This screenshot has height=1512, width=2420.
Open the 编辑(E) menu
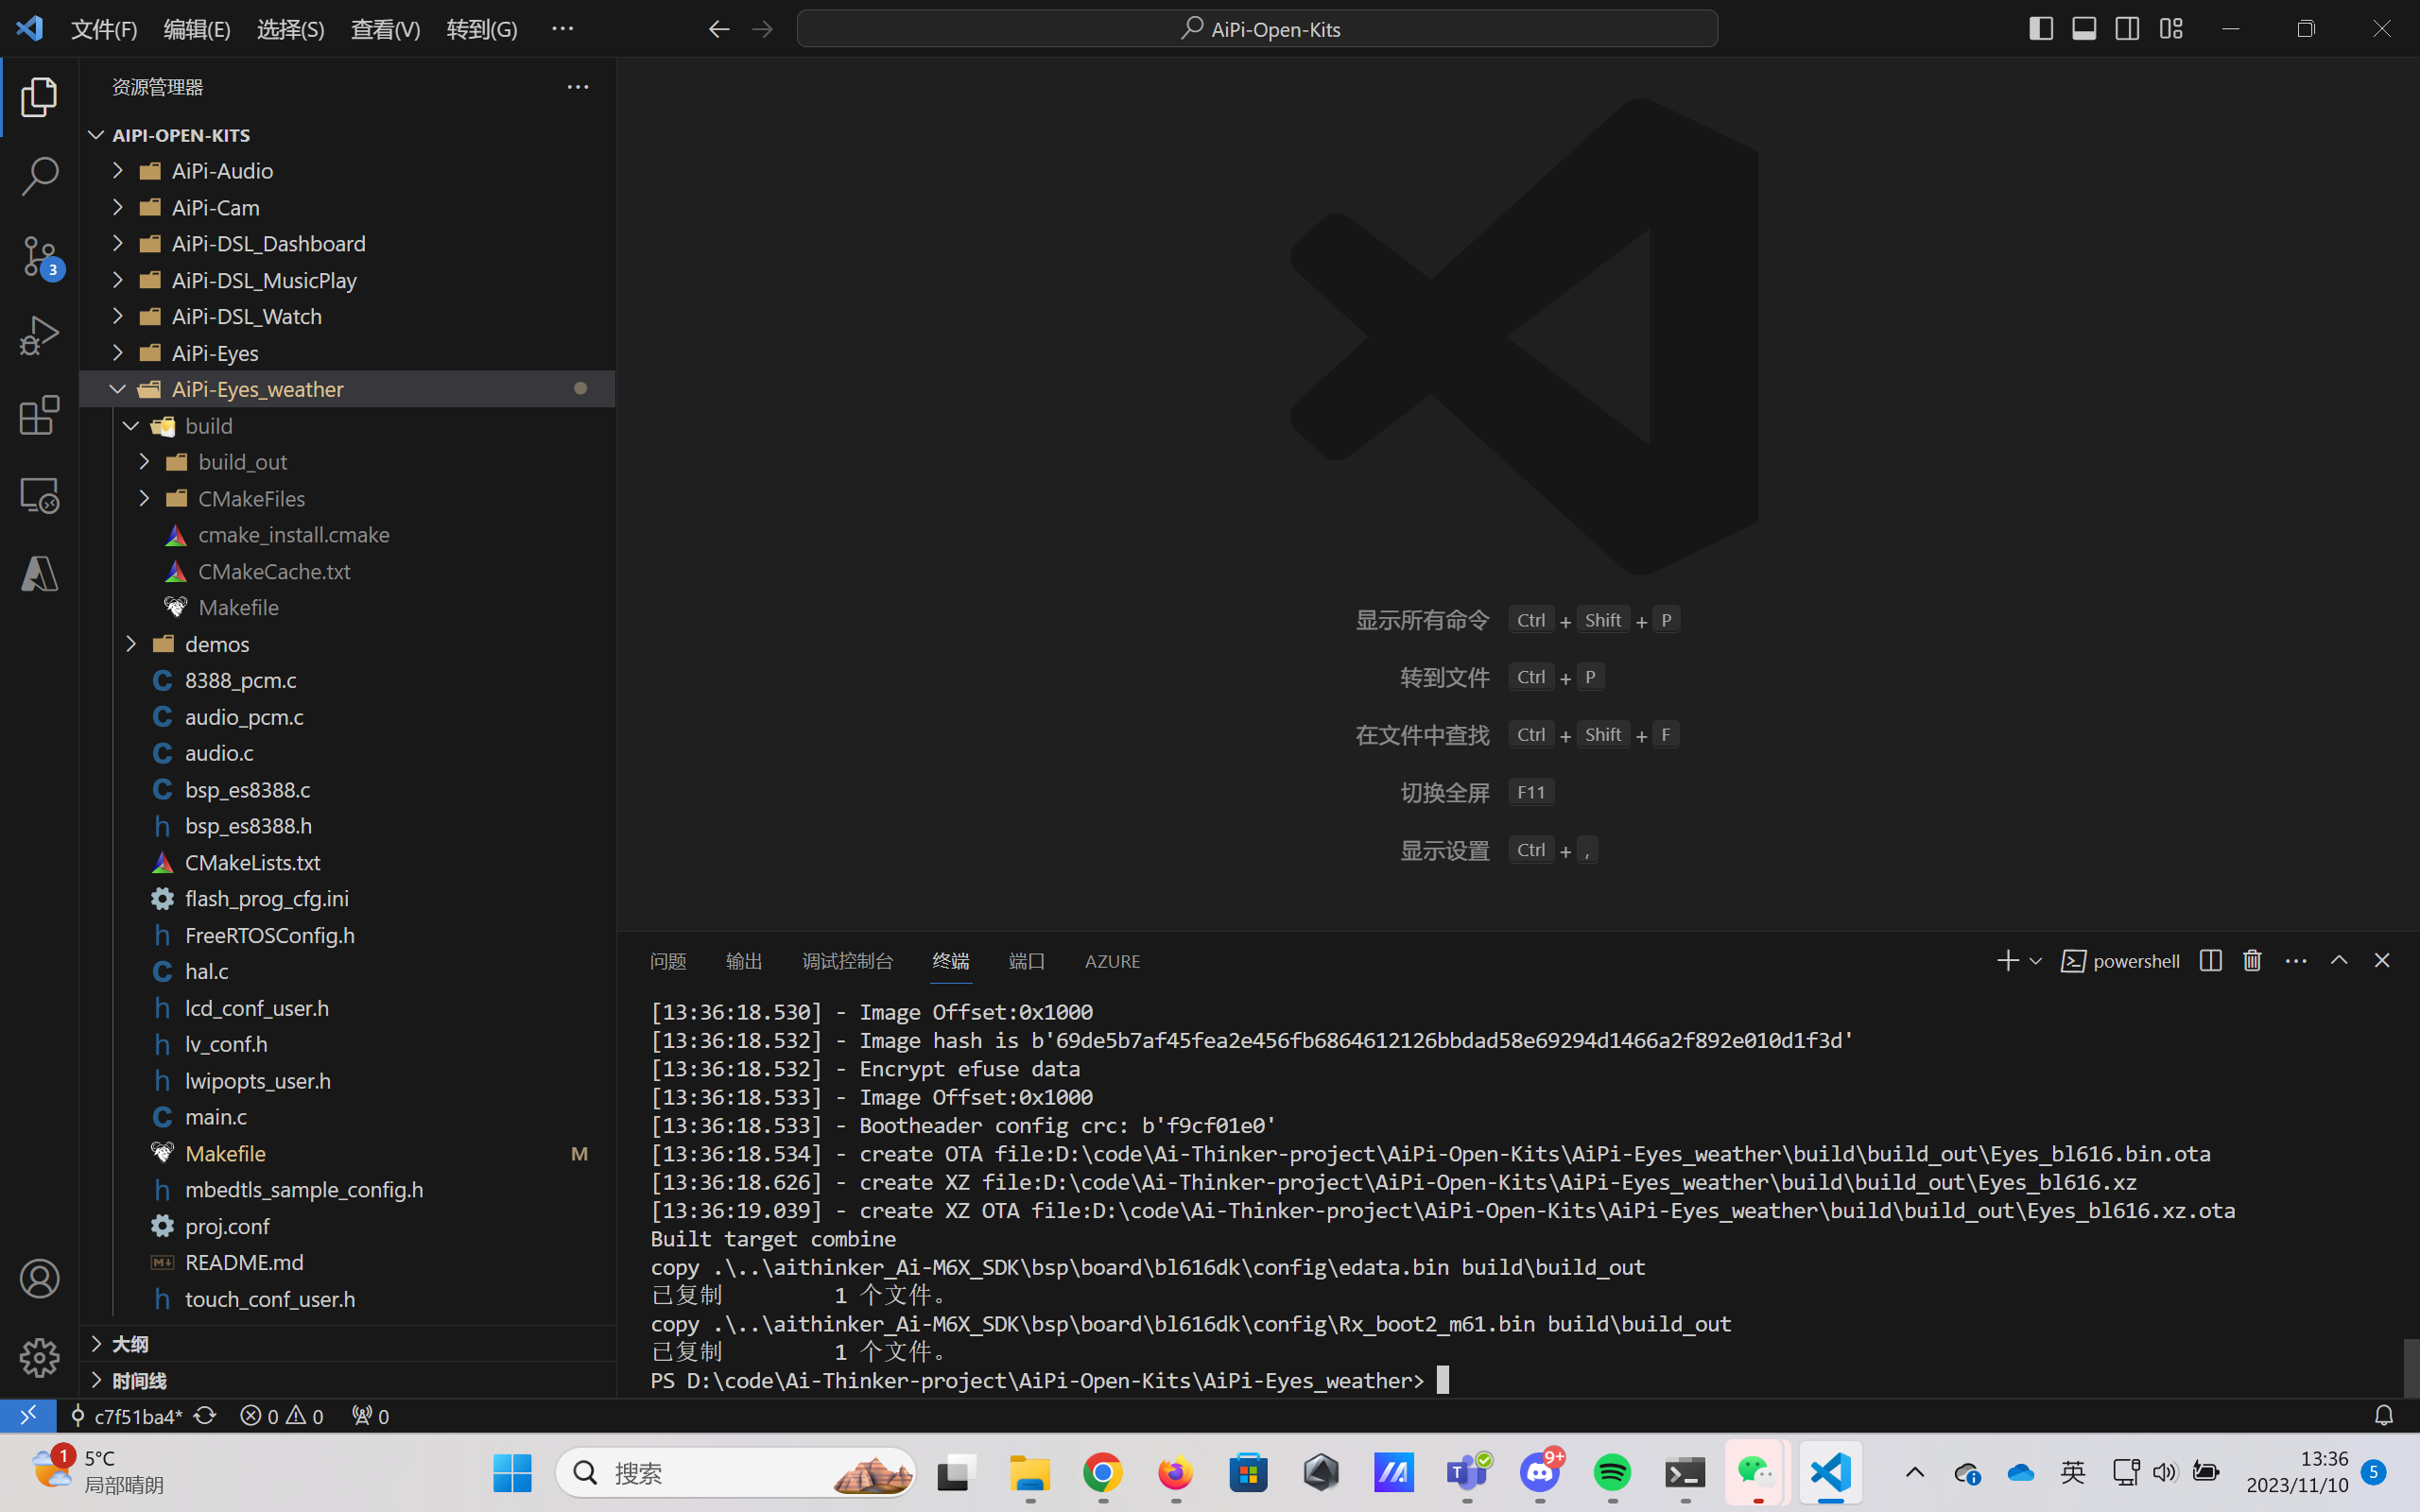tap(197, 29)
